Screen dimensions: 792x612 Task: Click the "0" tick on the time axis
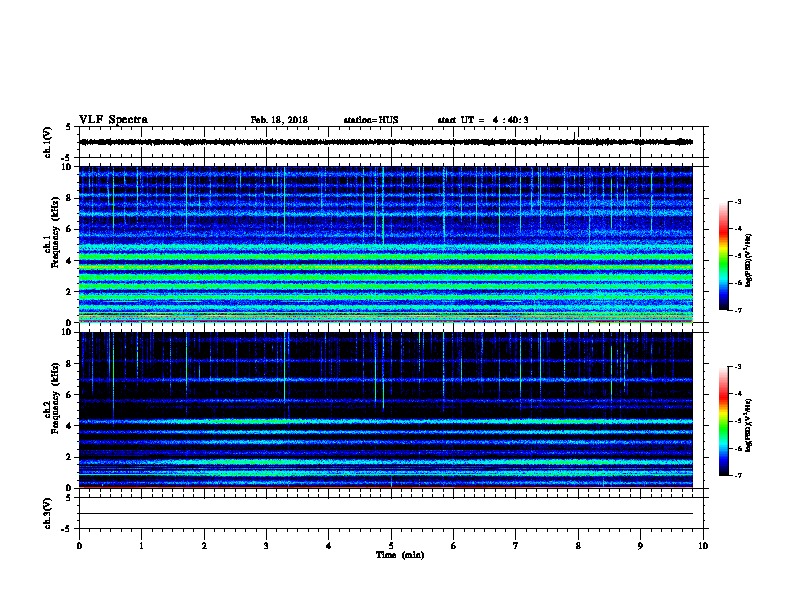click(x=79, y=546)
